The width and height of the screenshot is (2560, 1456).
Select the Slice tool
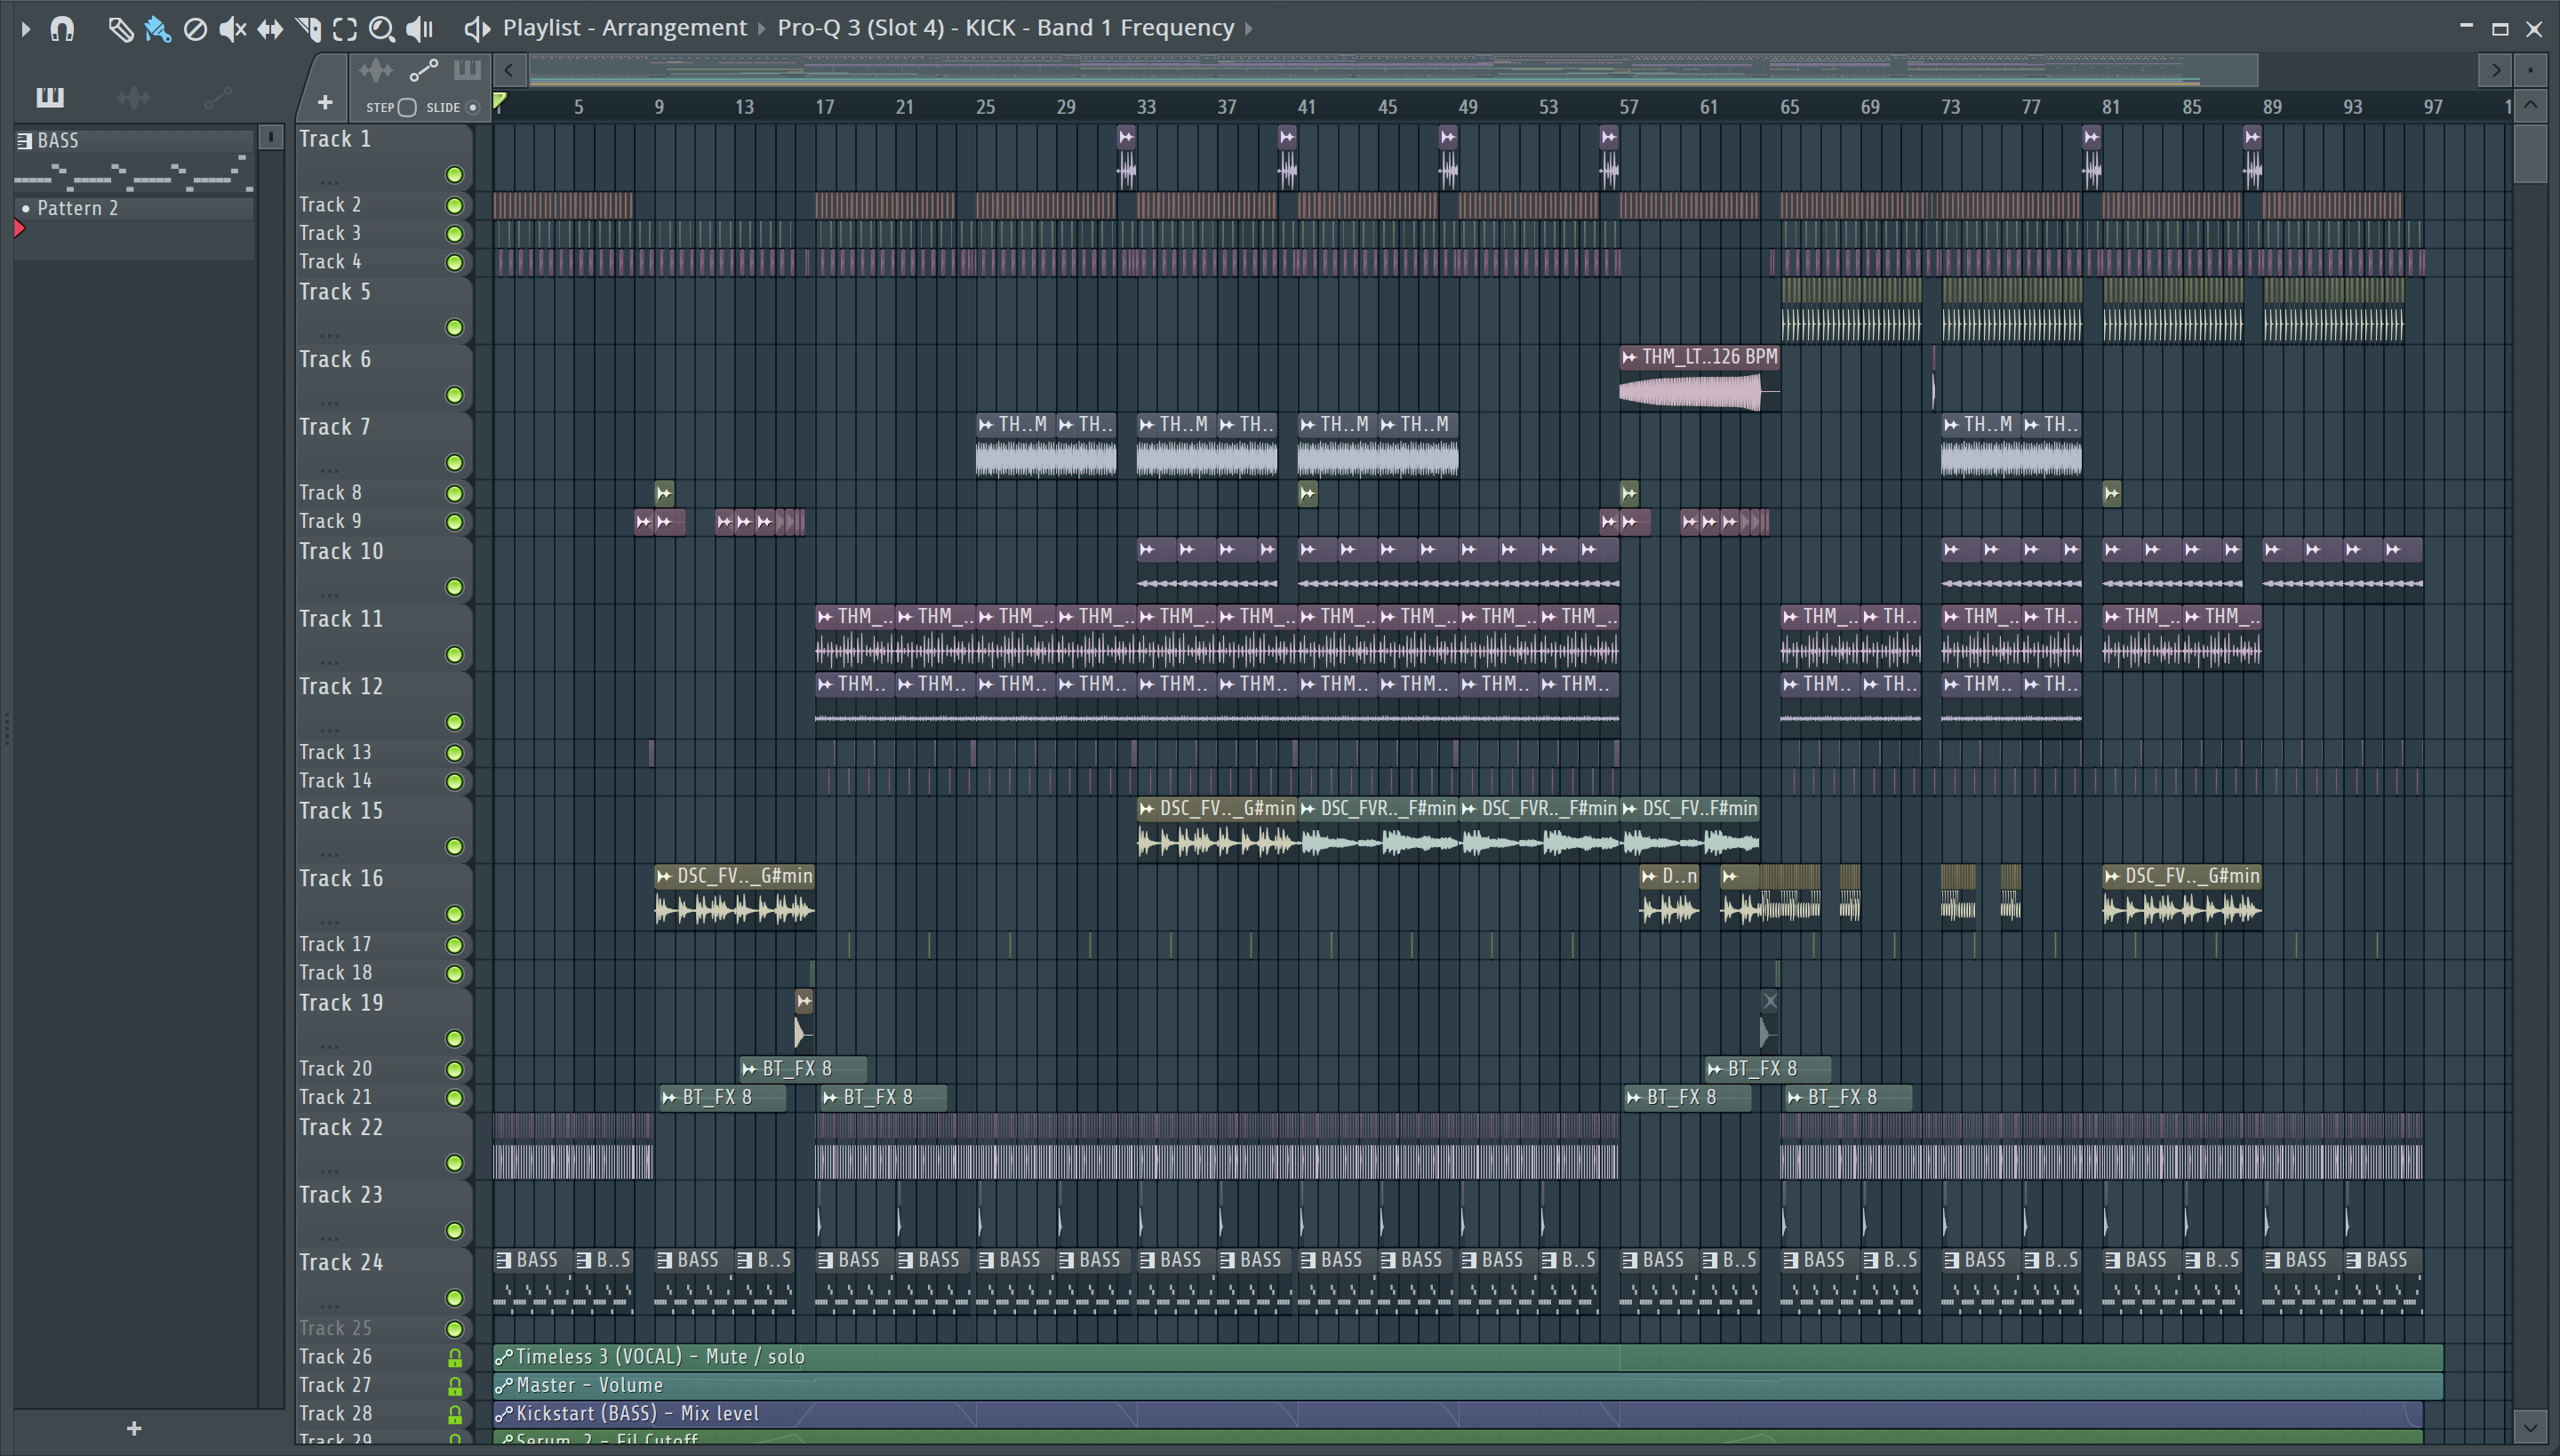[308, 29]
